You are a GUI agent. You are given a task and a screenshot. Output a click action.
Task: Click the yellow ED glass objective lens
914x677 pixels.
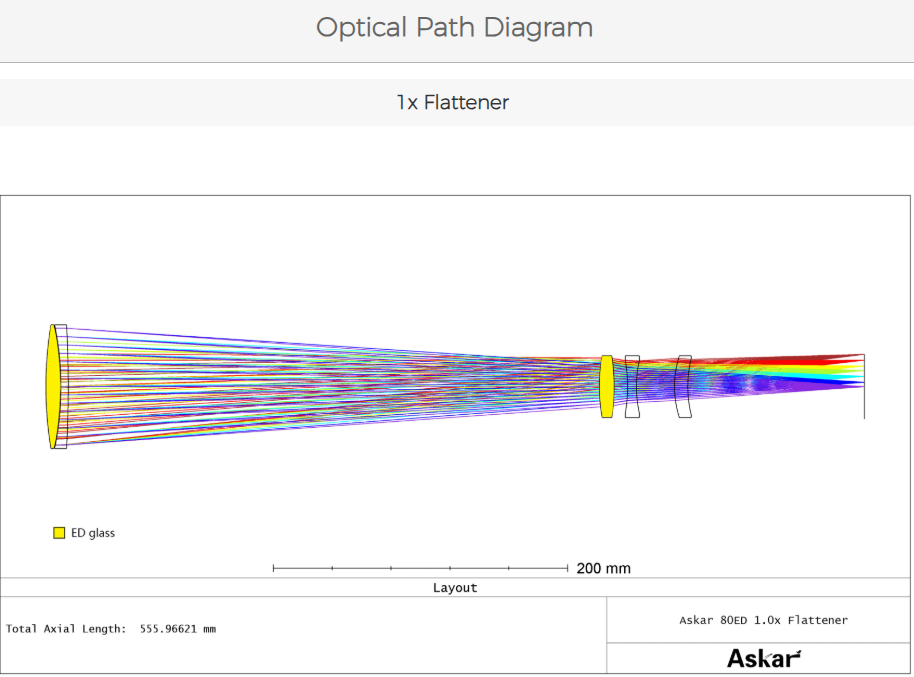click(52, 386)
